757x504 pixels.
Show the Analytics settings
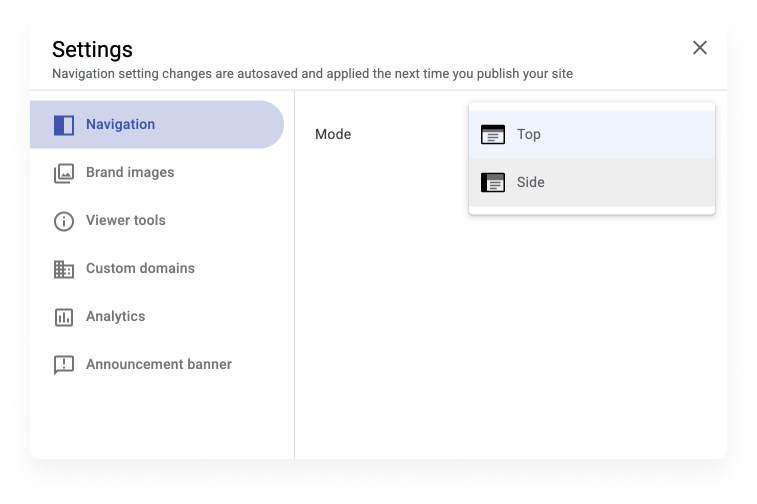[157, 316]
